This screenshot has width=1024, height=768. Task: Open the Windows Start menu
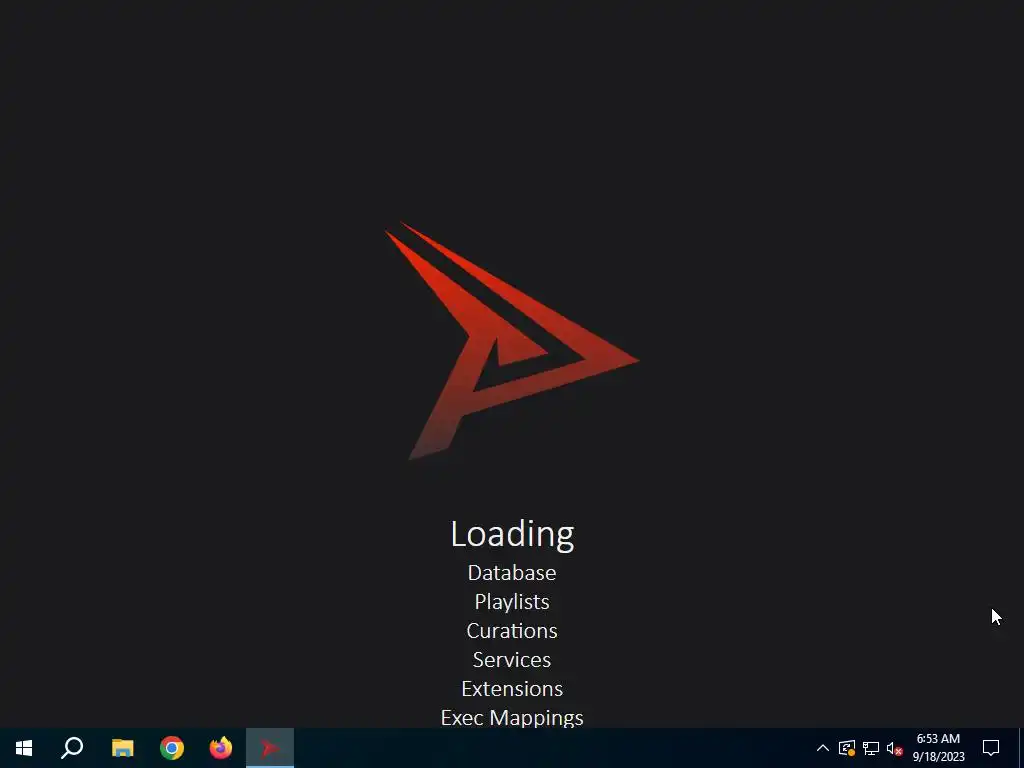24,748
